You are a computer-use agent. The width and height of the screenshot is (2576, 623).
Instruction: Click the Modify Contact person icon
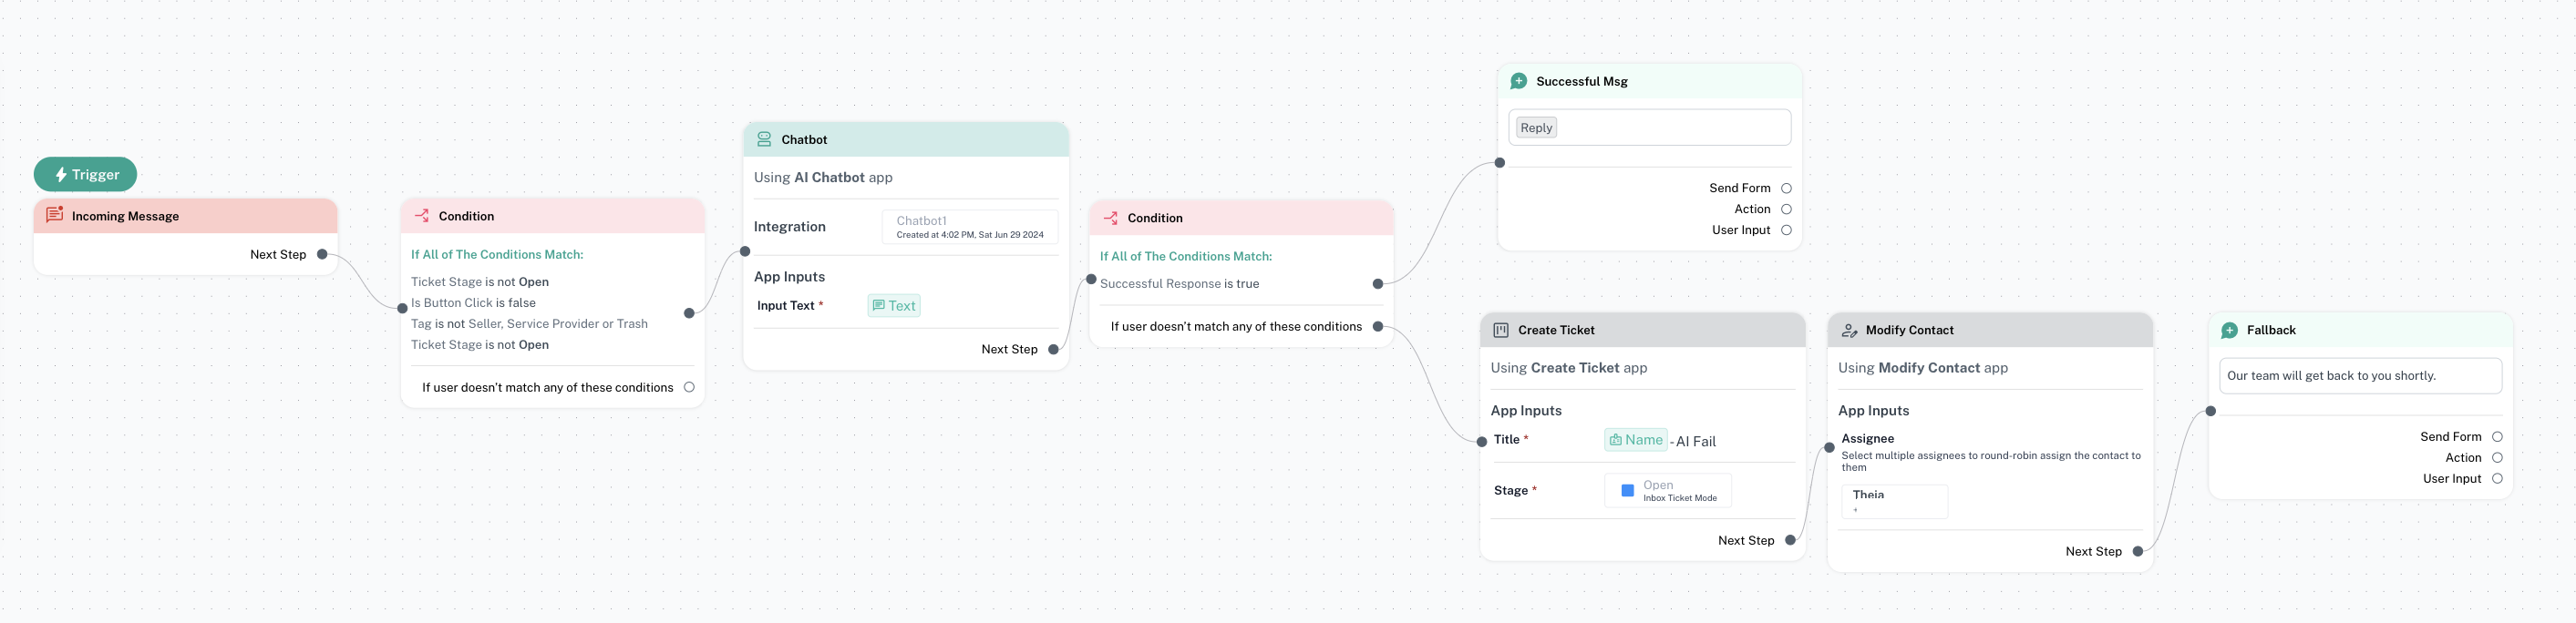tap(1849, 330)
